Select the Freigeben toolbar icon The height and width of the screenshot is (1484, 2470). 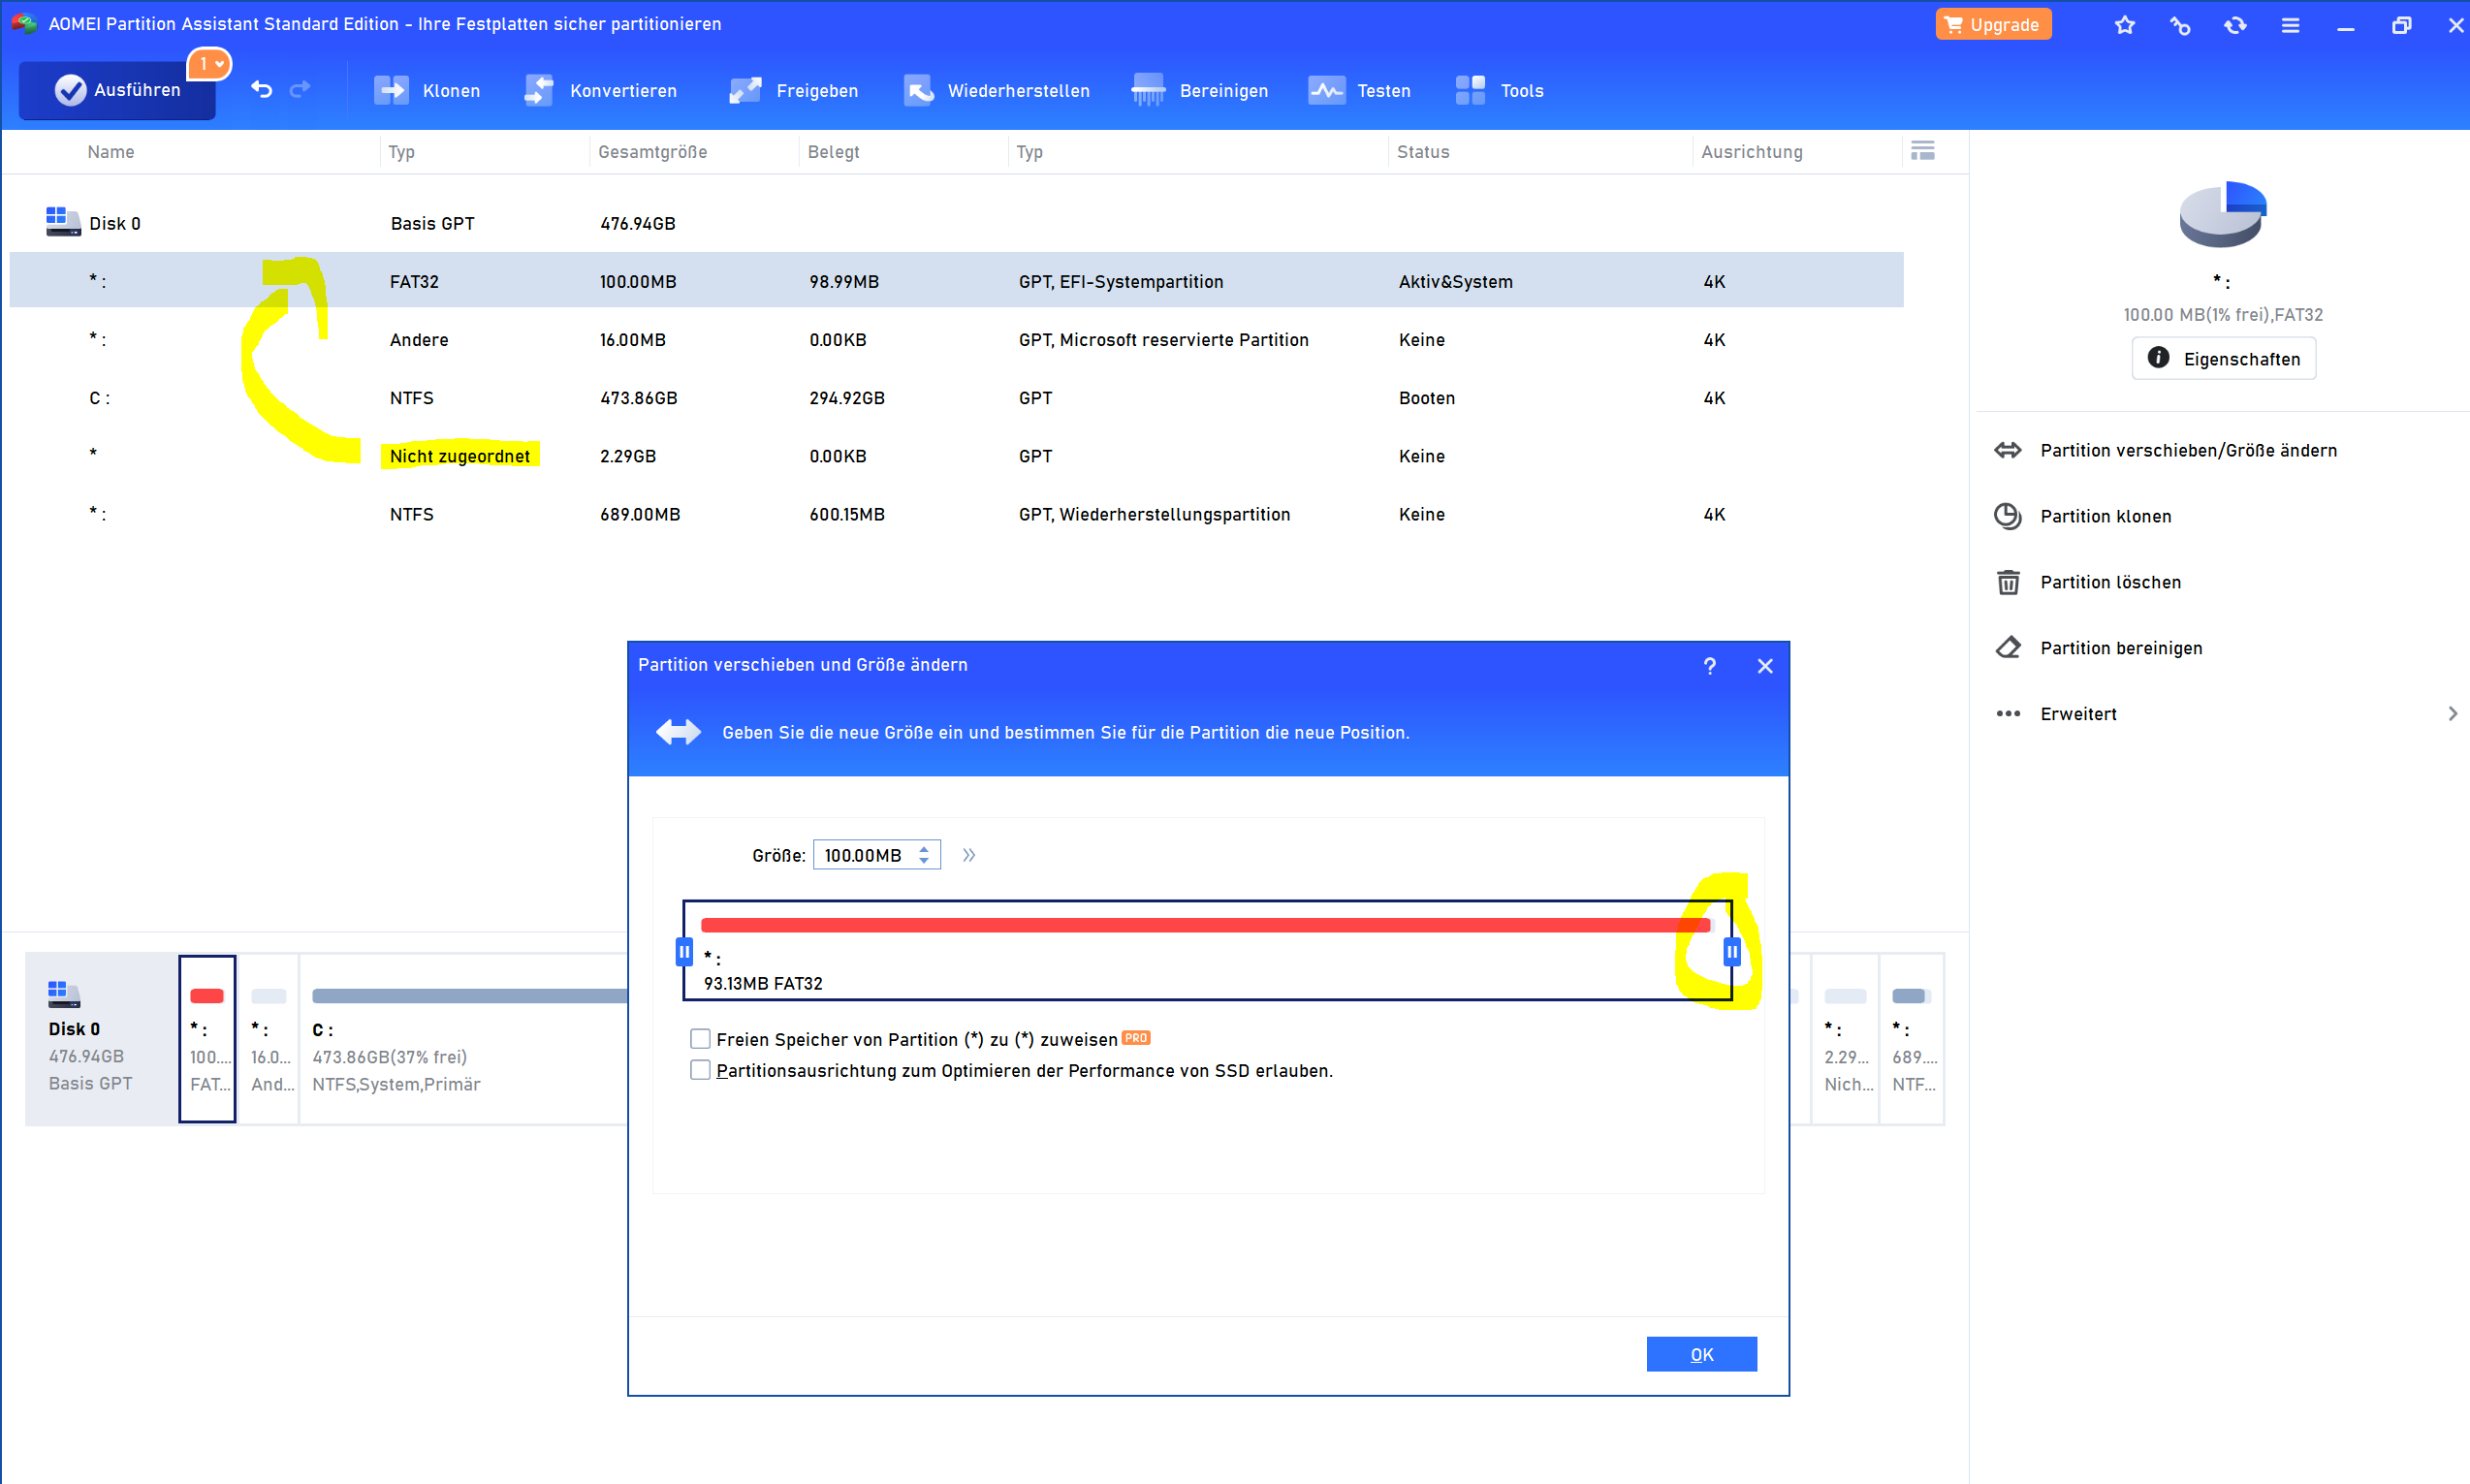pyautogui.click(x=745, y=90)
